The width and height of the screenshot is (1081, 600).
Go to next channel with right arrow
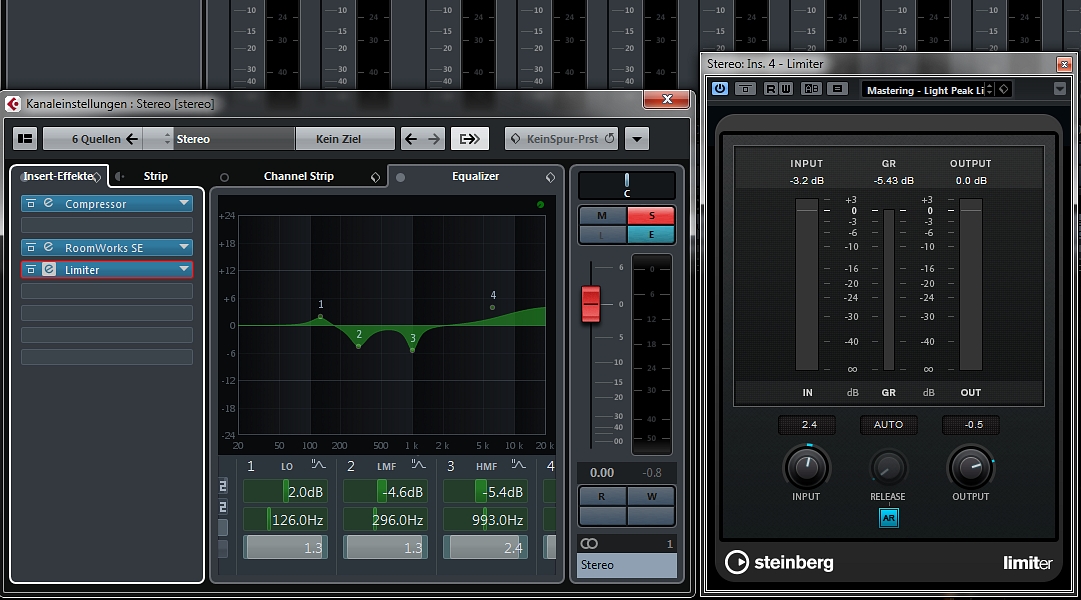pyautogui.click(x=434, y=139)
